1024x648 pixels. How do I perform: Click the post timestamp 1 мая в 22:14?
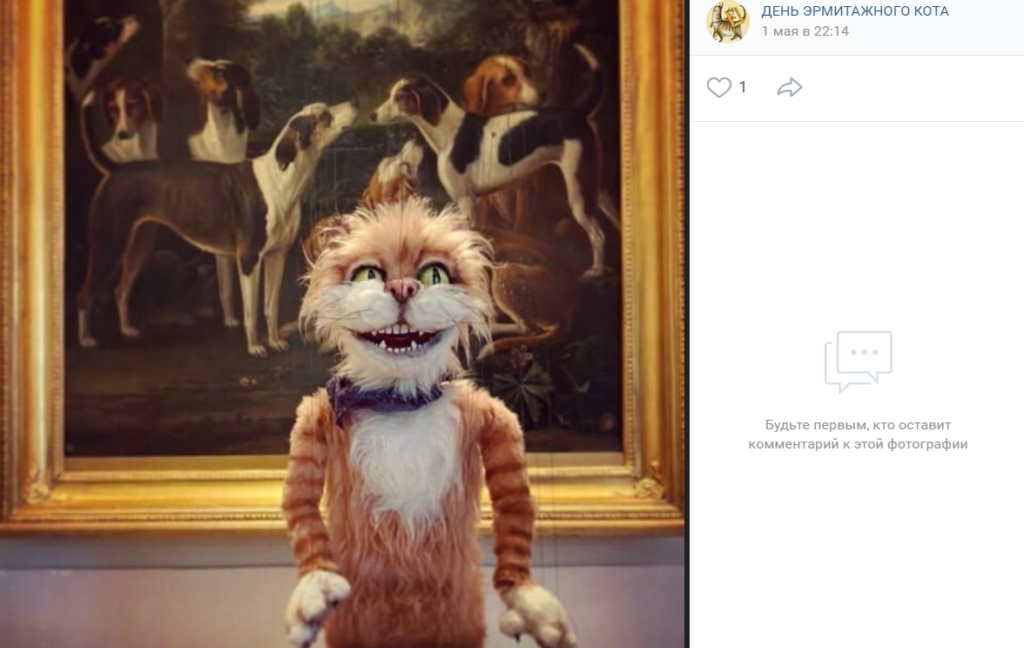point(805,31)
